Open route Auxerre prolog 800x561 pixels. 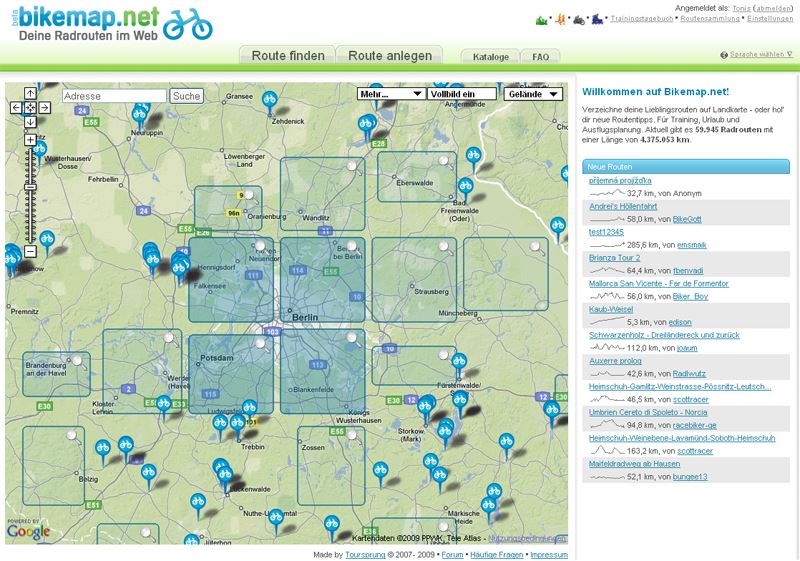[615, 361]
